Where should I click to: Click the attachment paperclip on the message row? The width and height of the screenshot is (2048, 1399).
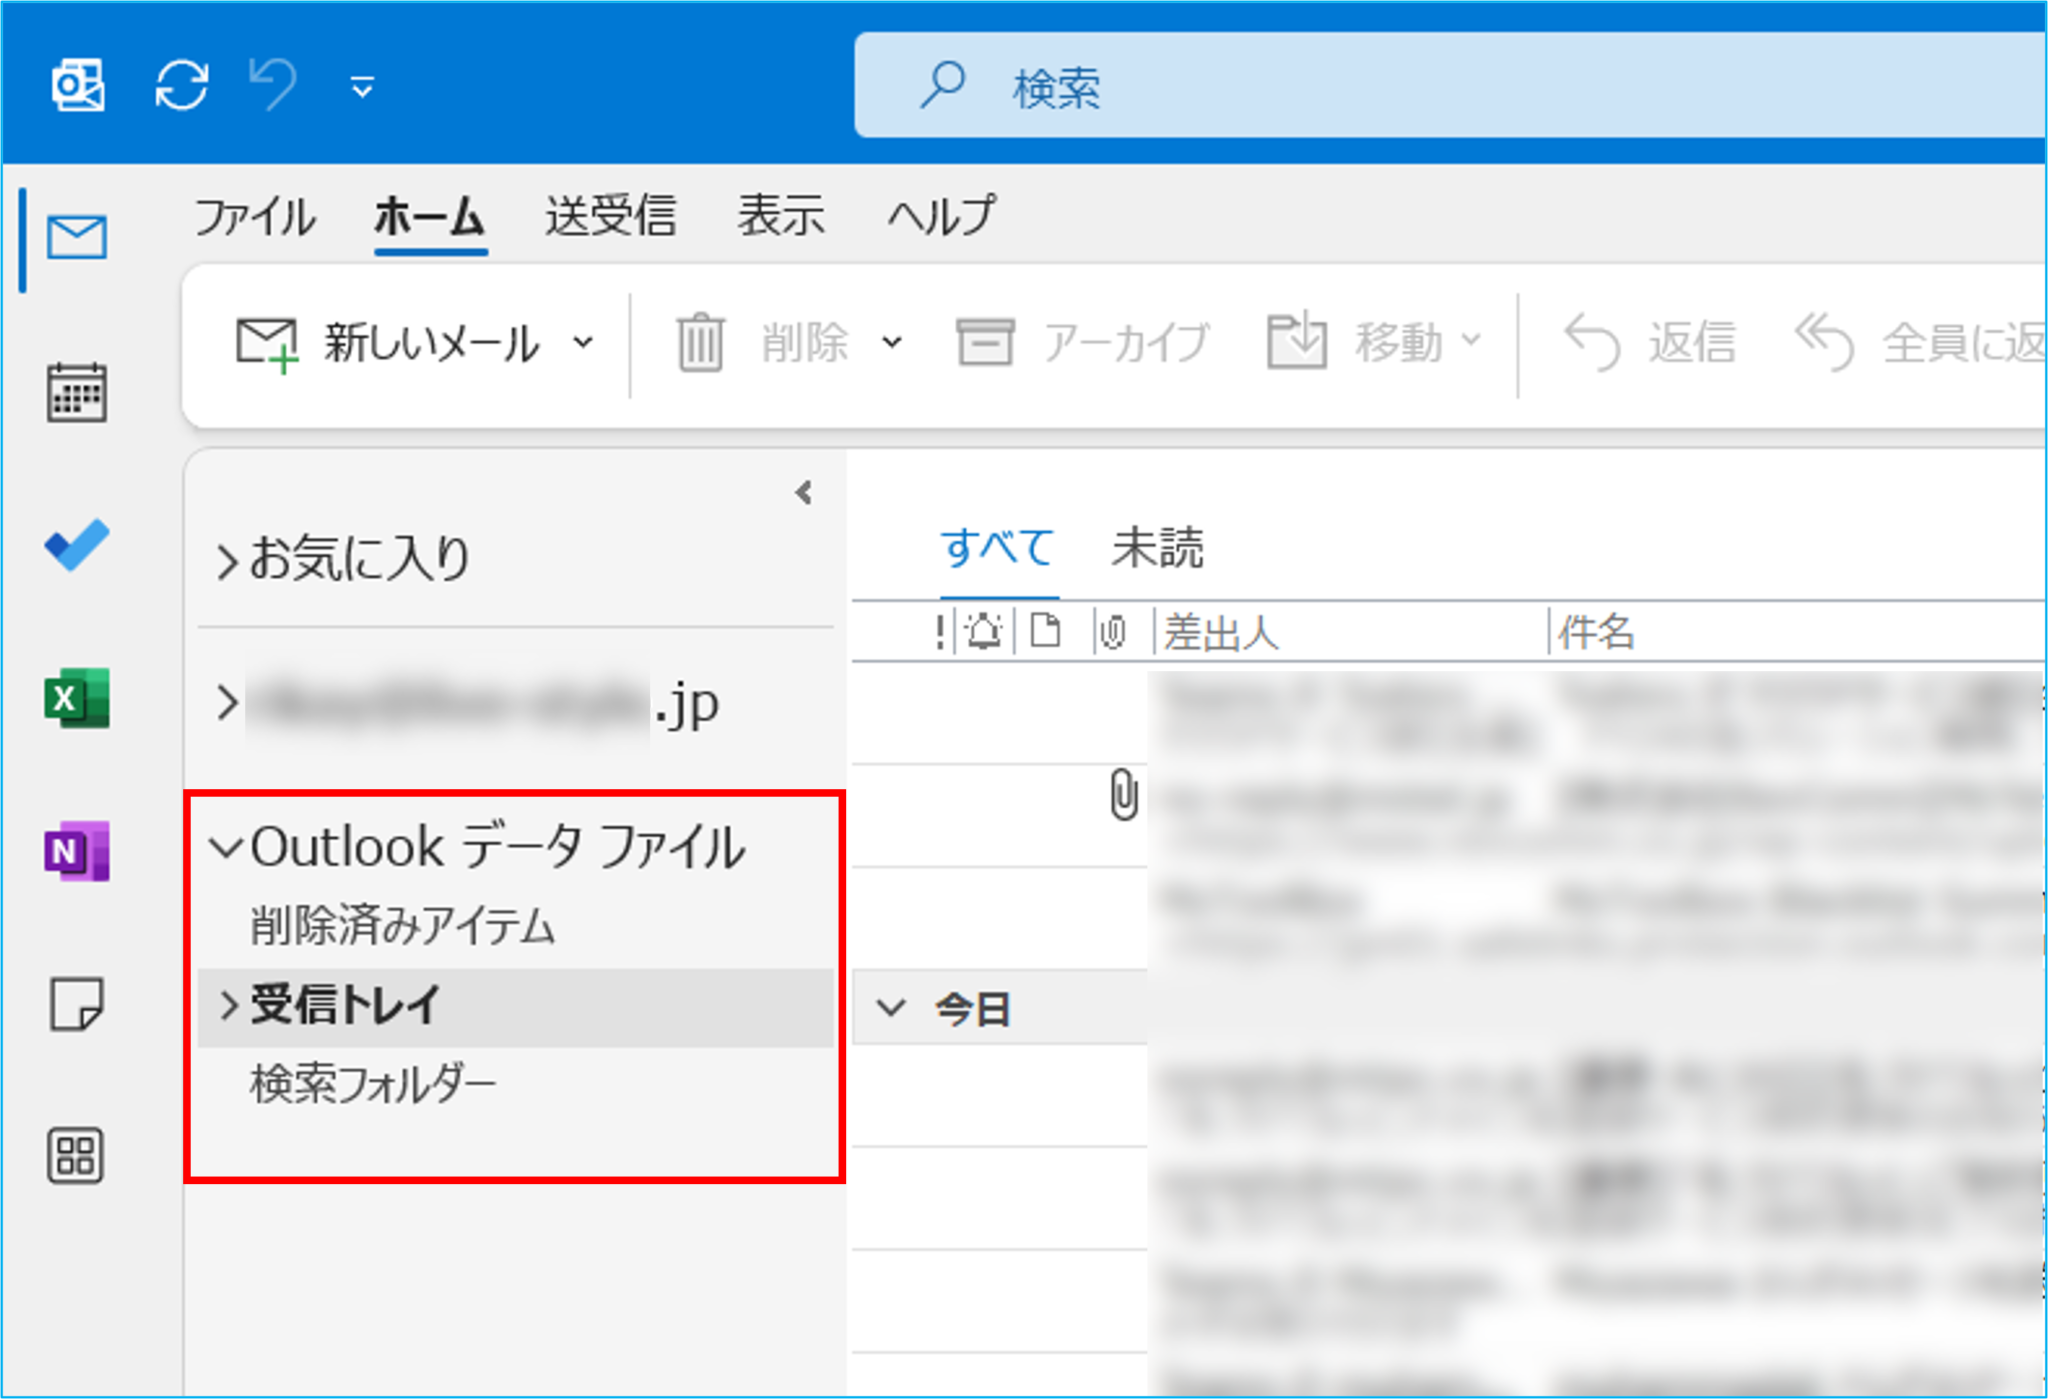click(x=1124, y=795)
